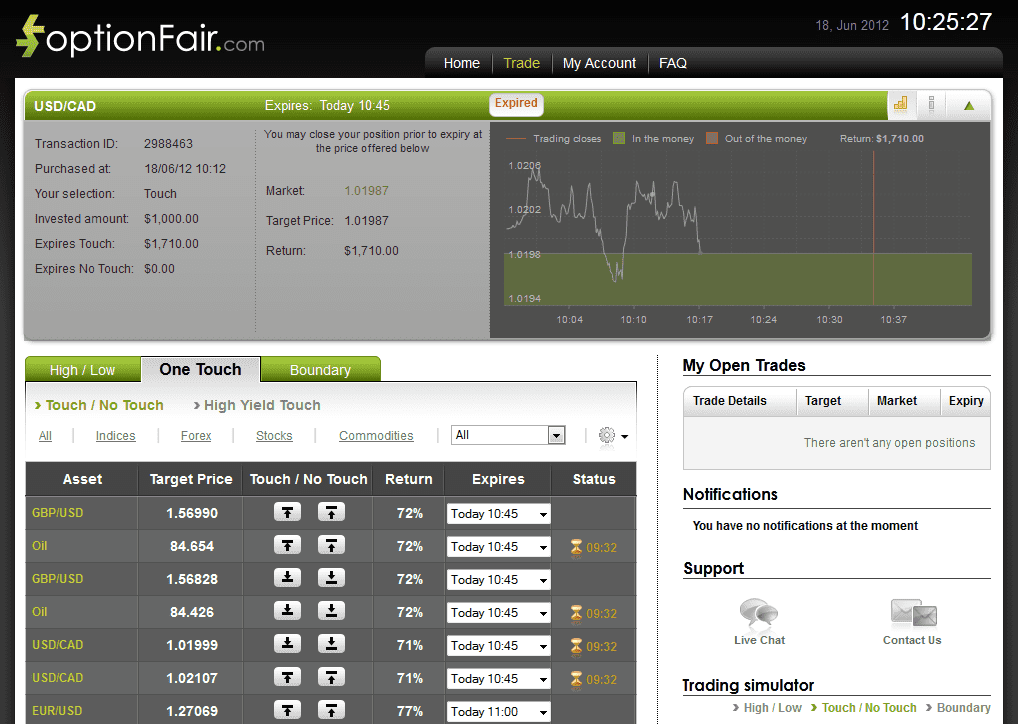Select No Touch for EUR/USD 1.27069

[331, 710]
